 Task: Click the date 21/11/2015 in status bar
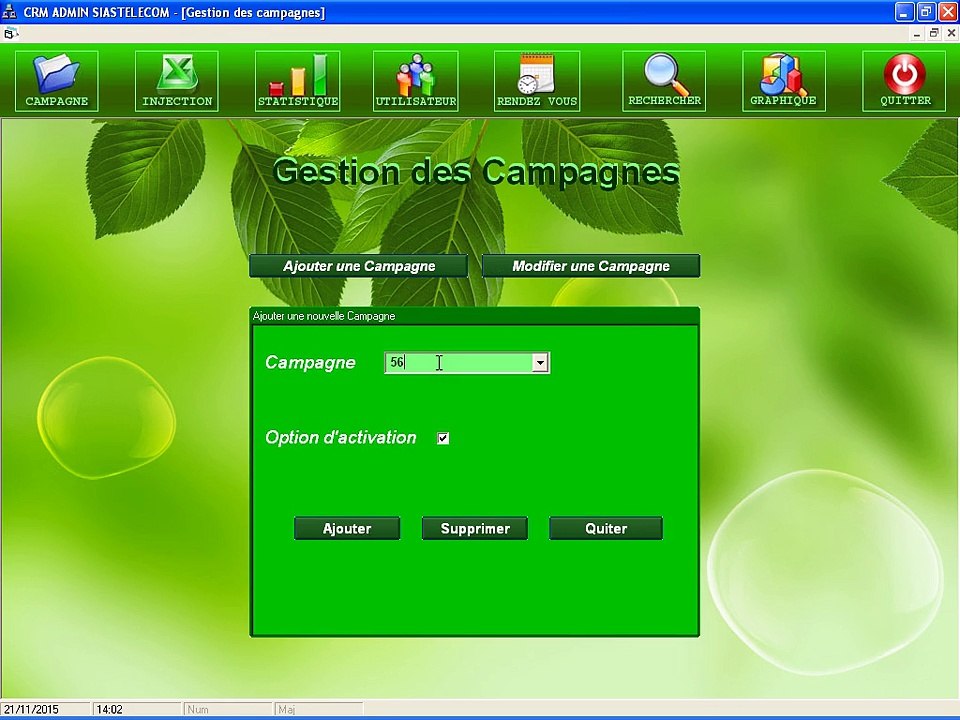click(x=32, y=709)
